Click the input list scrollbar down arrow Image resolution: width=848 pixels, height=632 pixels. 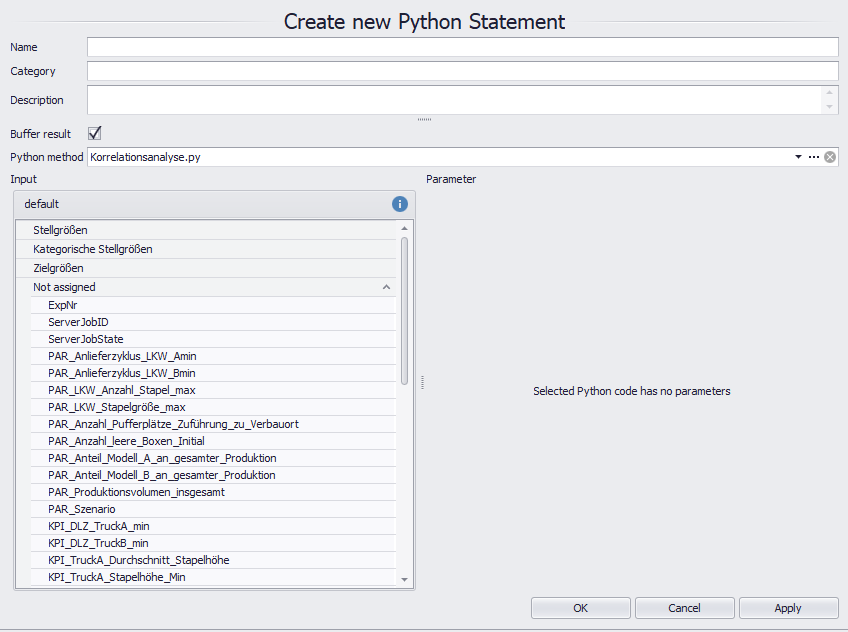click(x=405, y=578)
